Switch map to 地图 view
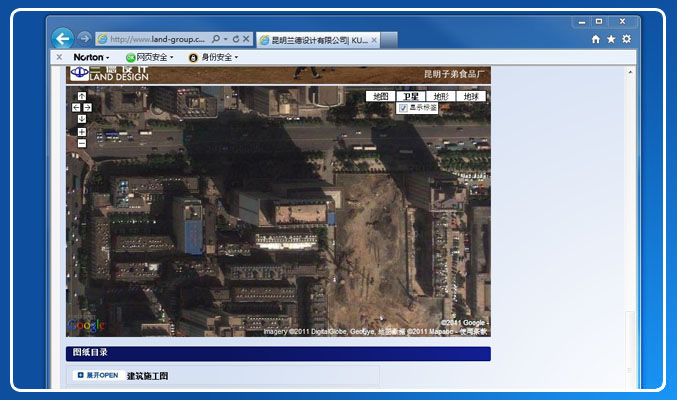 (x=380, y=96)
